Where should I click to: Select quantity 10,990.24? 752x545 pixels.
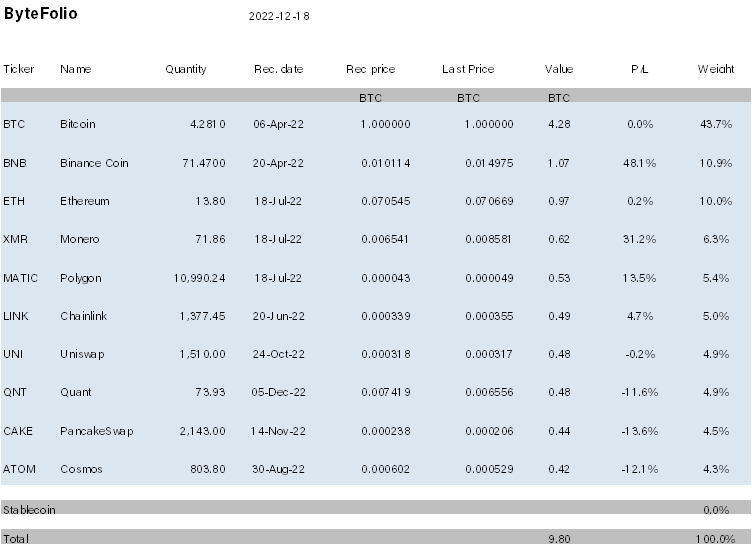[x=200, y=278]
